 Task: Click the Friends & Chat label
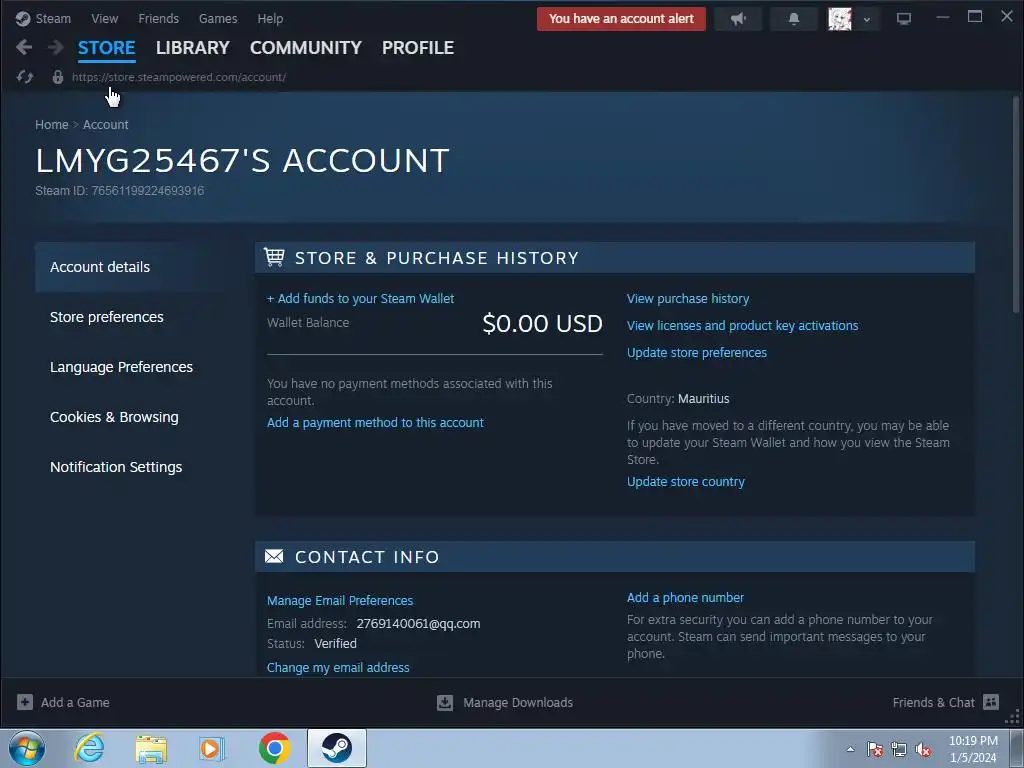pos(933,703)
